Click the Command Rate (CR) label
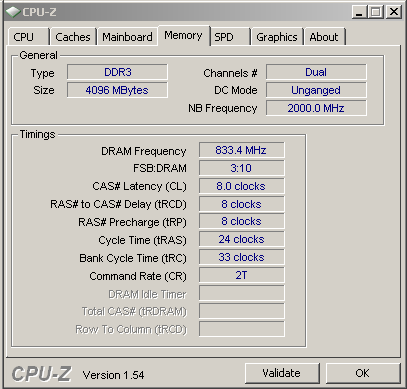The height and width of the screenshot is (389, 407). point(138,276)
